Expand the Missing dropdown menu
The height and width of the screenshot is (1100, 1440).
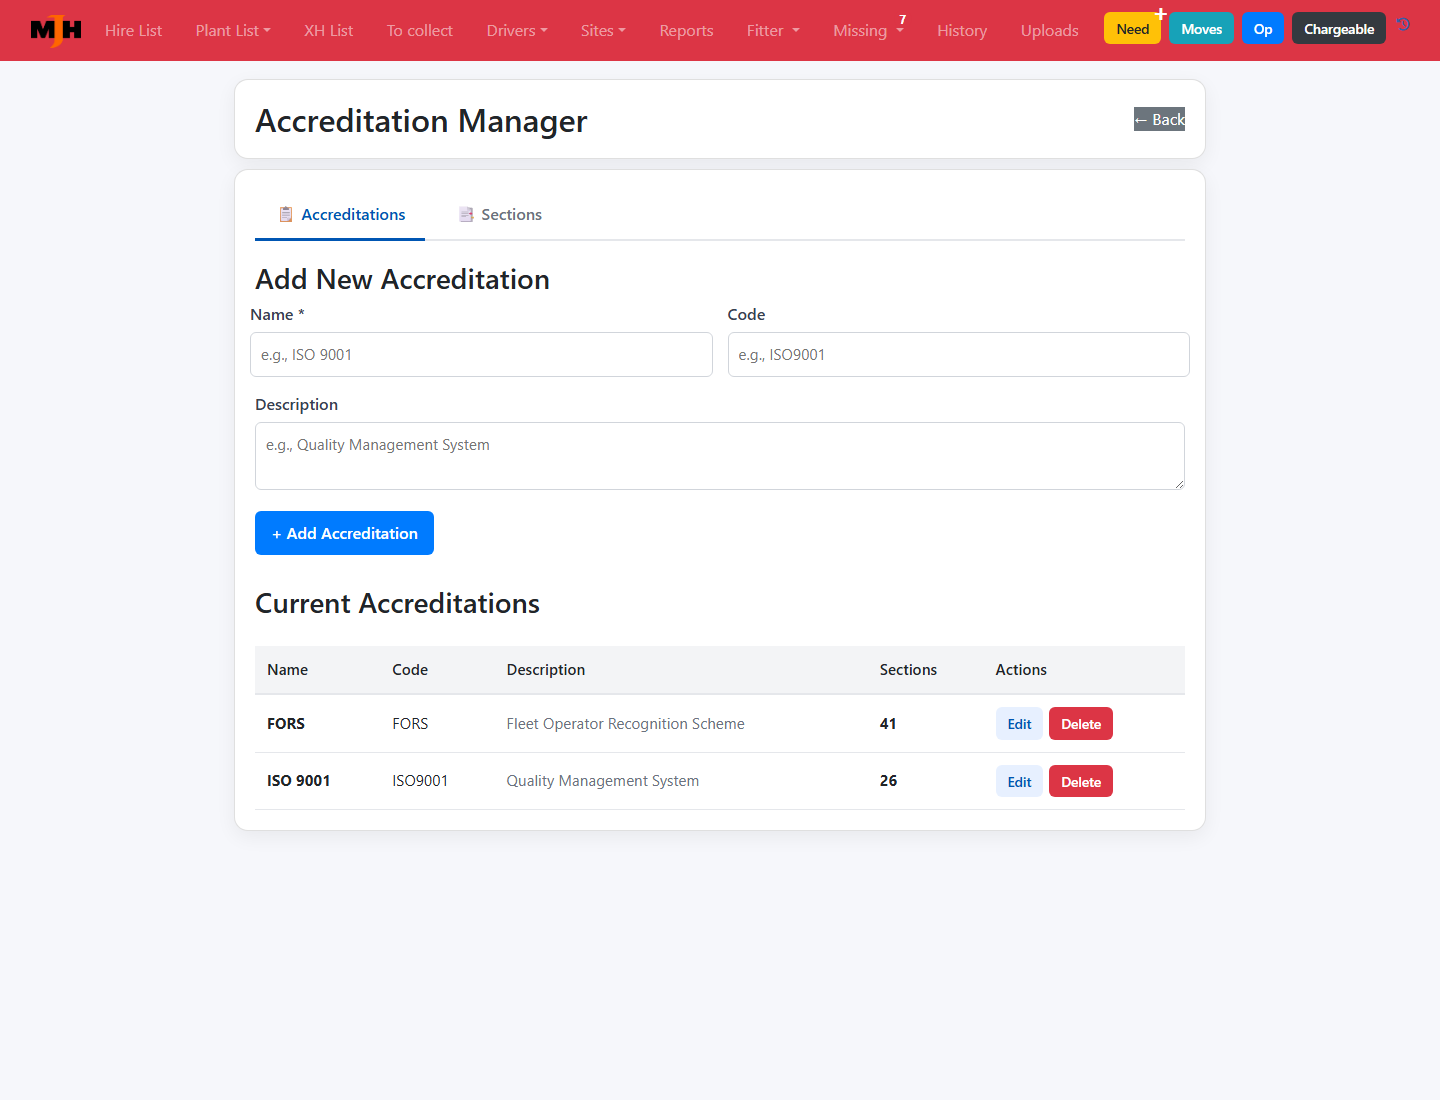tap(868, 30)
